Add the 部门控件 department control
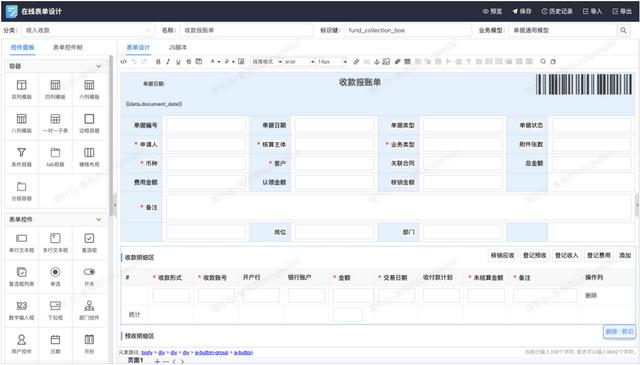This screenshot has width=640, height=365. [89, 310]
